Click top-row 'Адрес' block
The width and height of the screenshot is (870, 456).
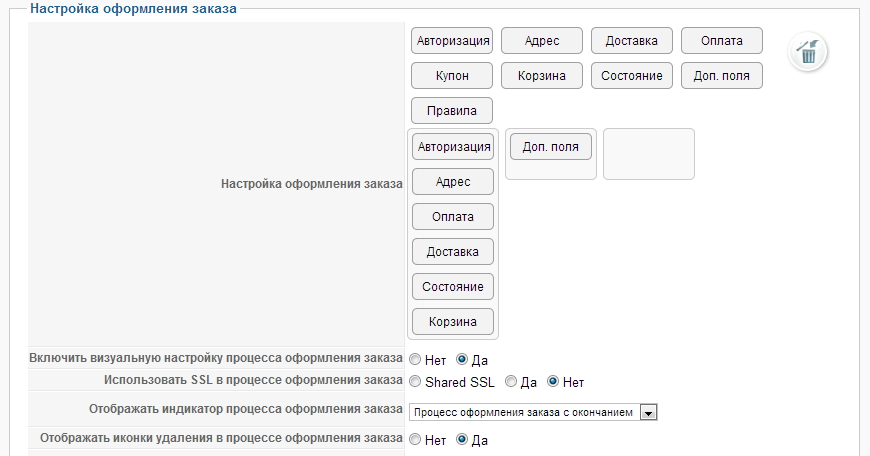pyautogui.click(x=542, y=41)
